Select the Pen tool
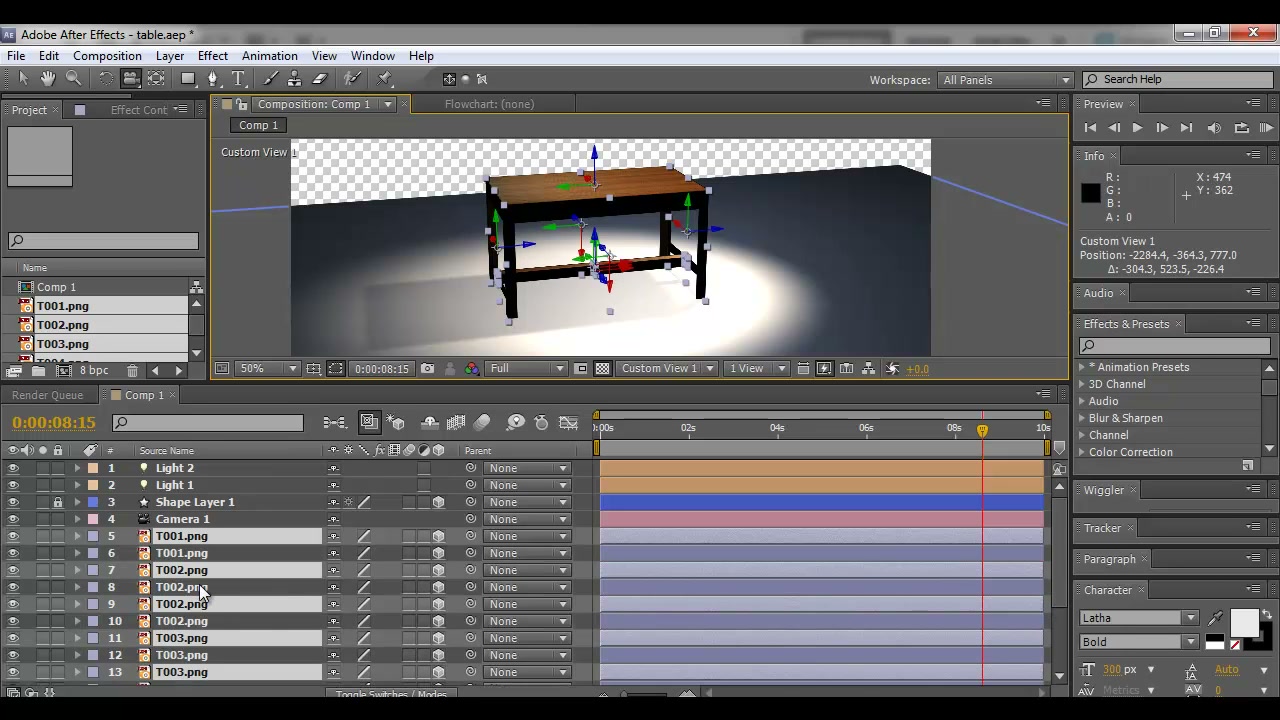1280x720 pixels. pyautogui.click(x=213, y=79)
